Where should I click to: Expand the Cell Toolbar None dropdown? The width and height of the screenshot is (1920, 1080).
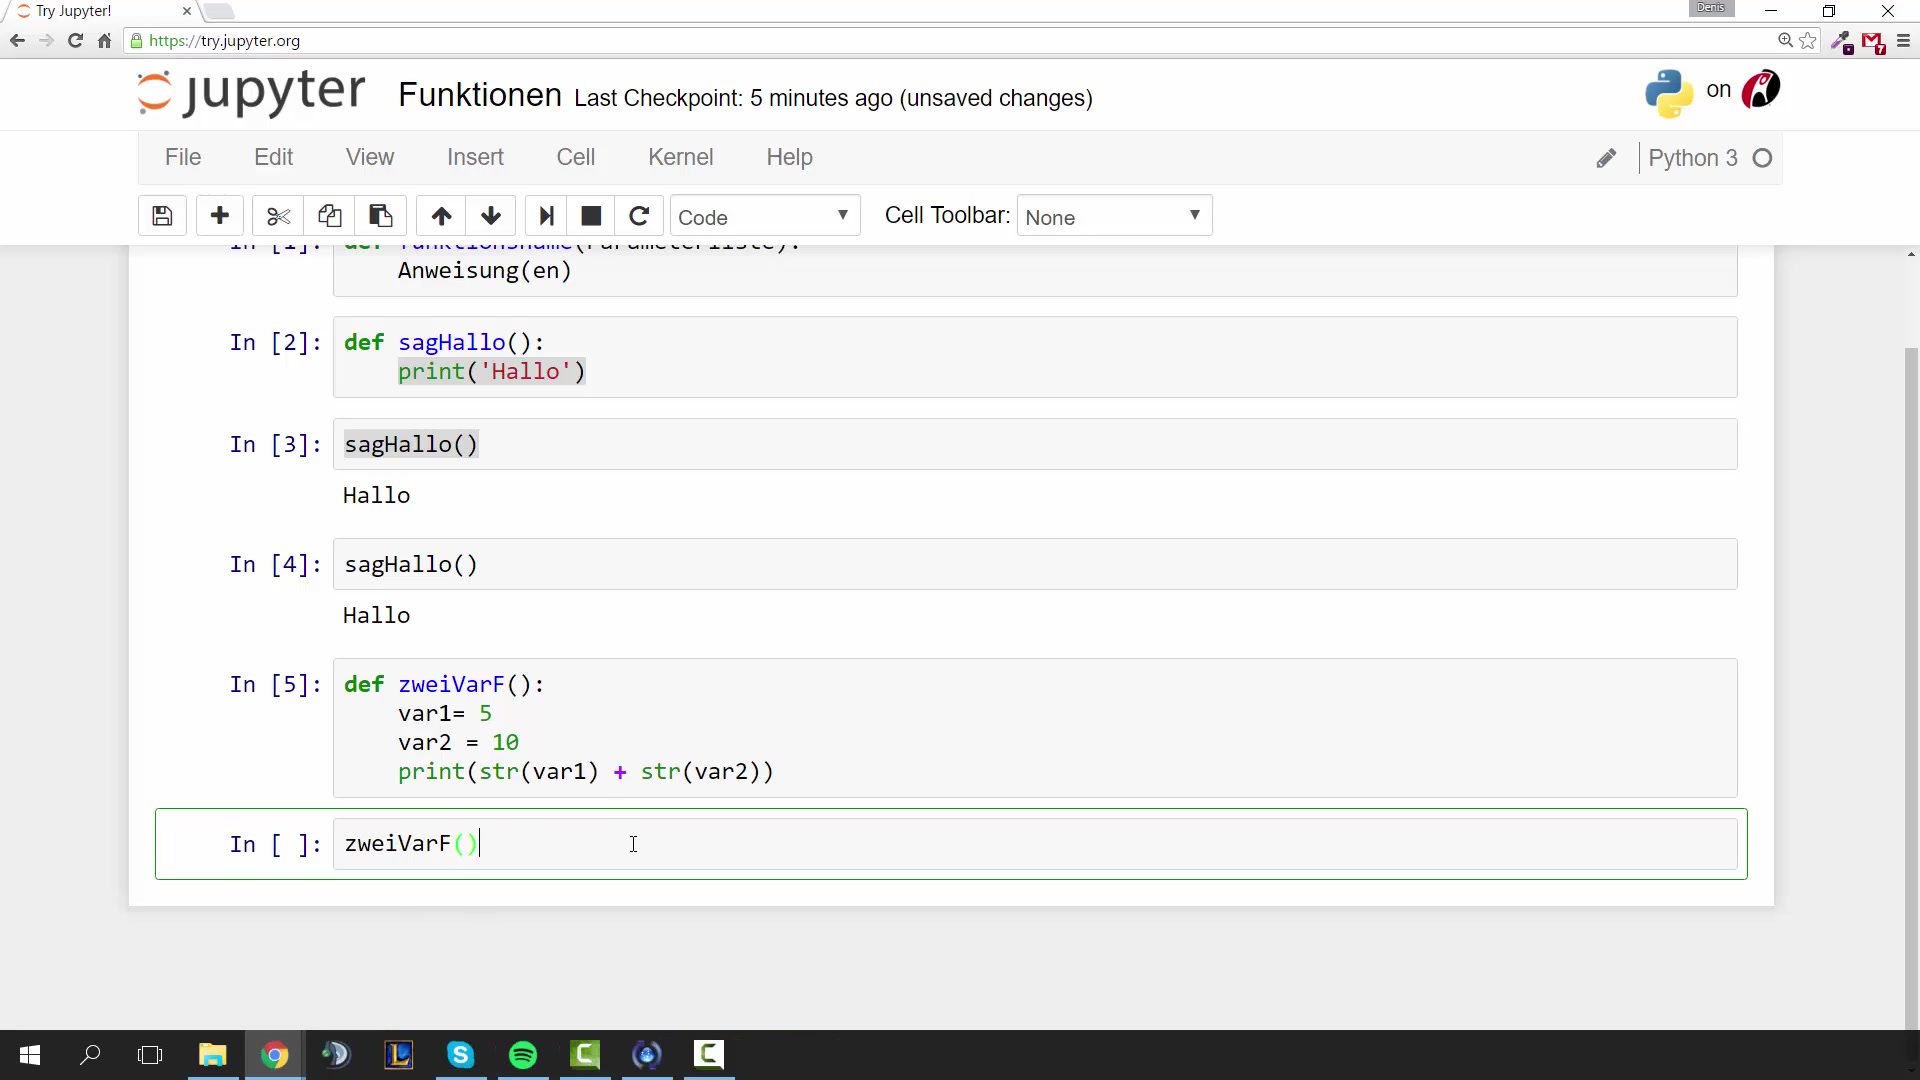1113,217
